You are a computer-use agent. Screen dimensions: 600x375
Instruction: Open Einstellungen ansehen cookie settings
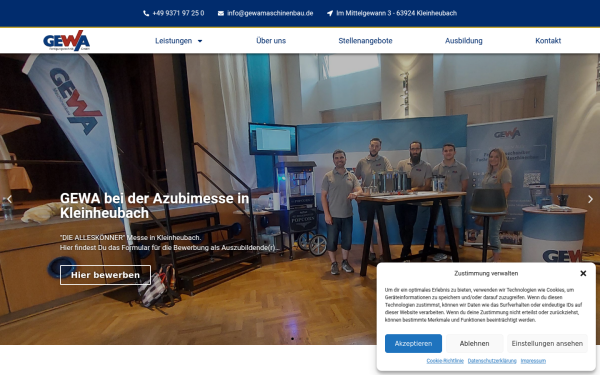(547, 343)
